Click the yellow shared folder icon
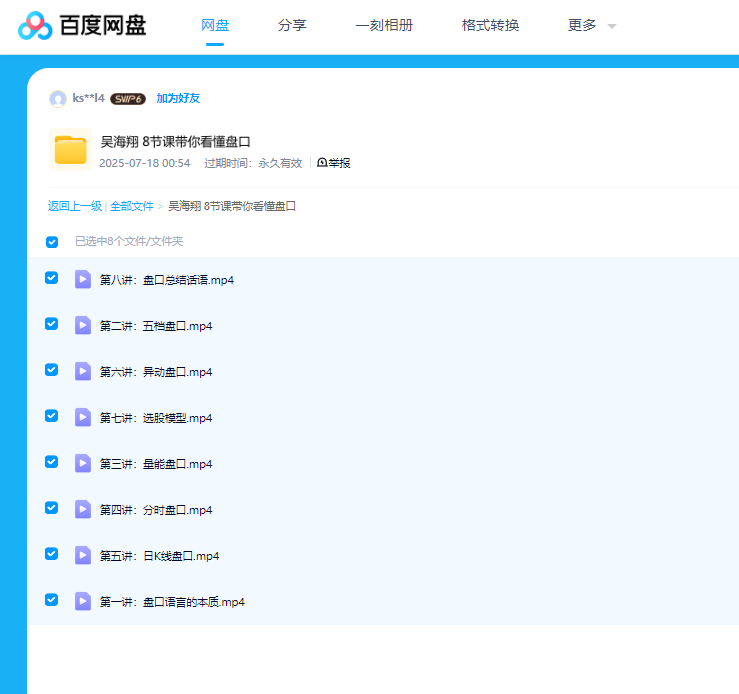The image size is (739, 694). coord(70,150)
